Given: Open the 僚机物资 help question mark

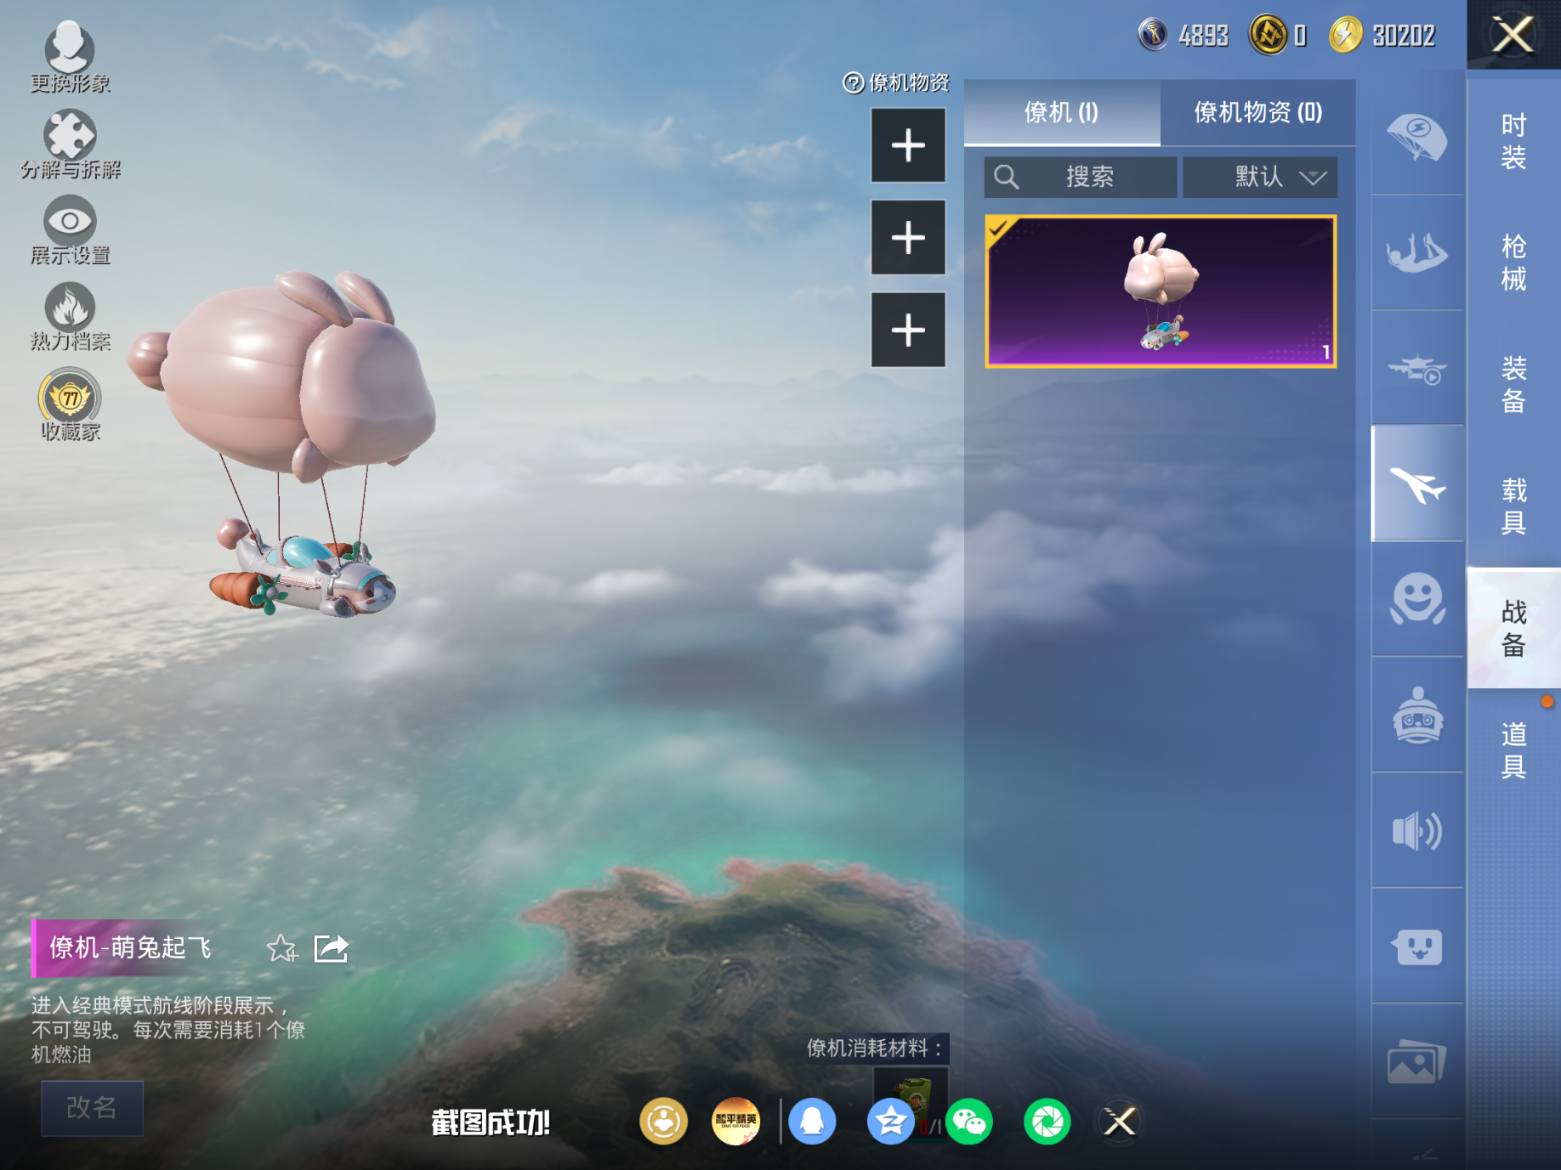Looking at the screenshot, I should pos(853,83).
